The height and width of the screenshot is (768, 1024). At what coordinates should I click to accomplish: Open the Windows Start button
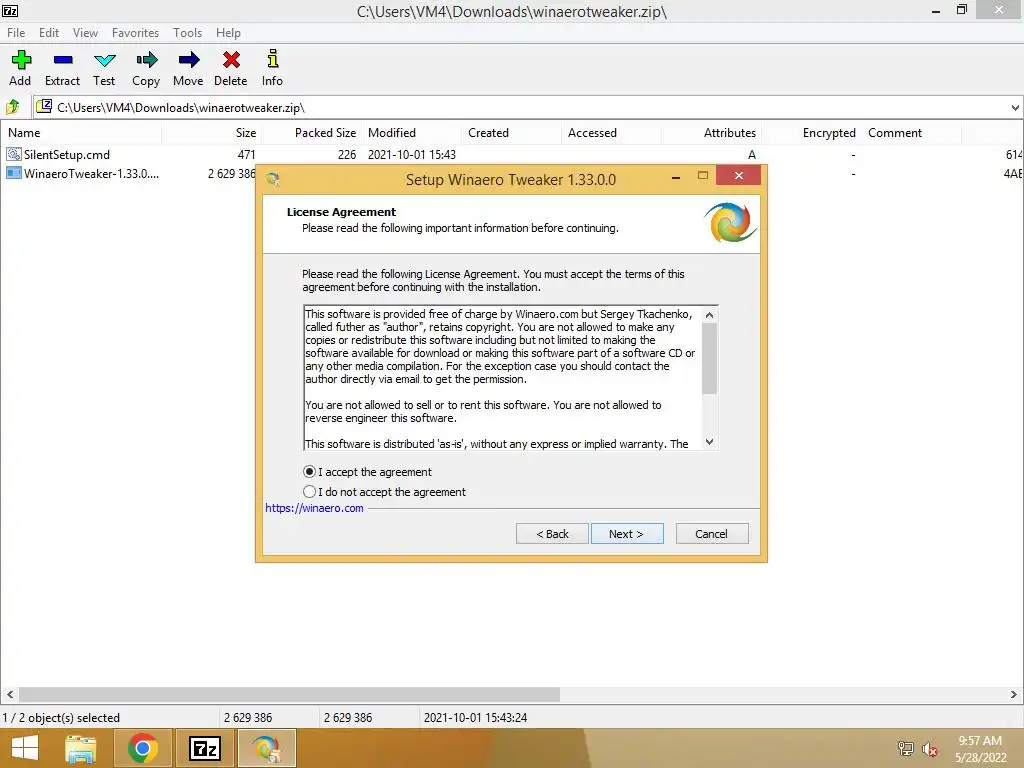[25, 748]
